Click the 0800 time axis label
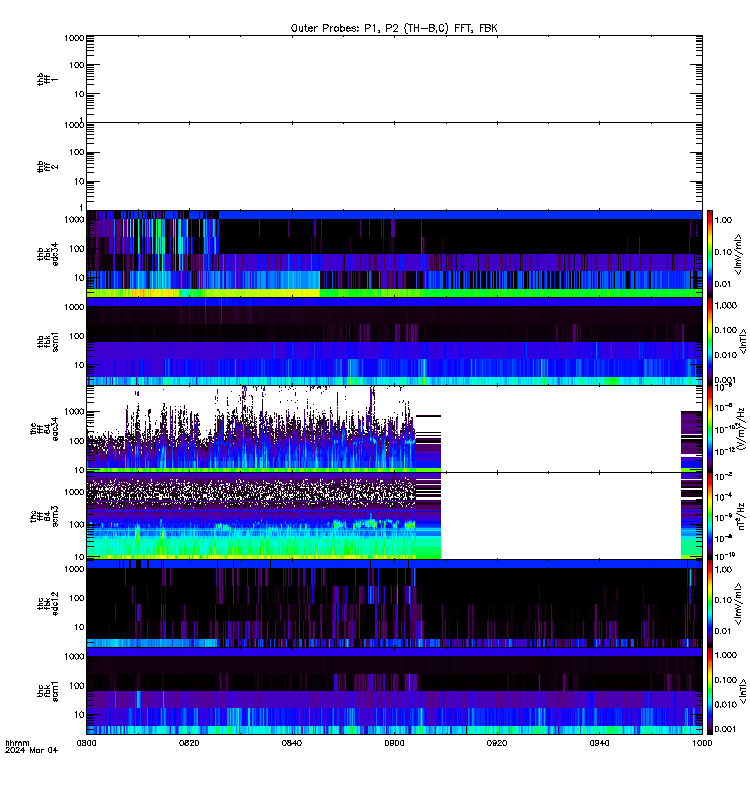 tap(87, 743)
